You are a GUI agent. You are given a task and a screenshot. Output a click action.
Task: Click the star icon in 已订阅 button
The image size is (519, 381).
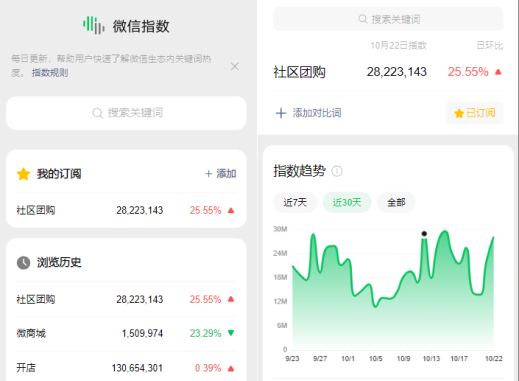[x=459, y=113]
